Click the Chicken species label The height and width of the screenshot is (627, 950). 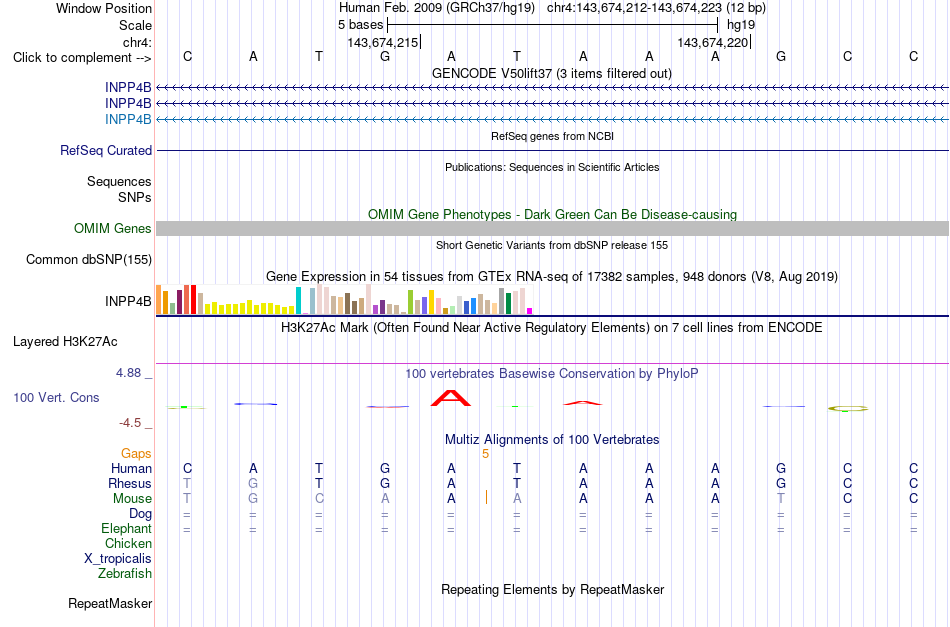[128, 543]
